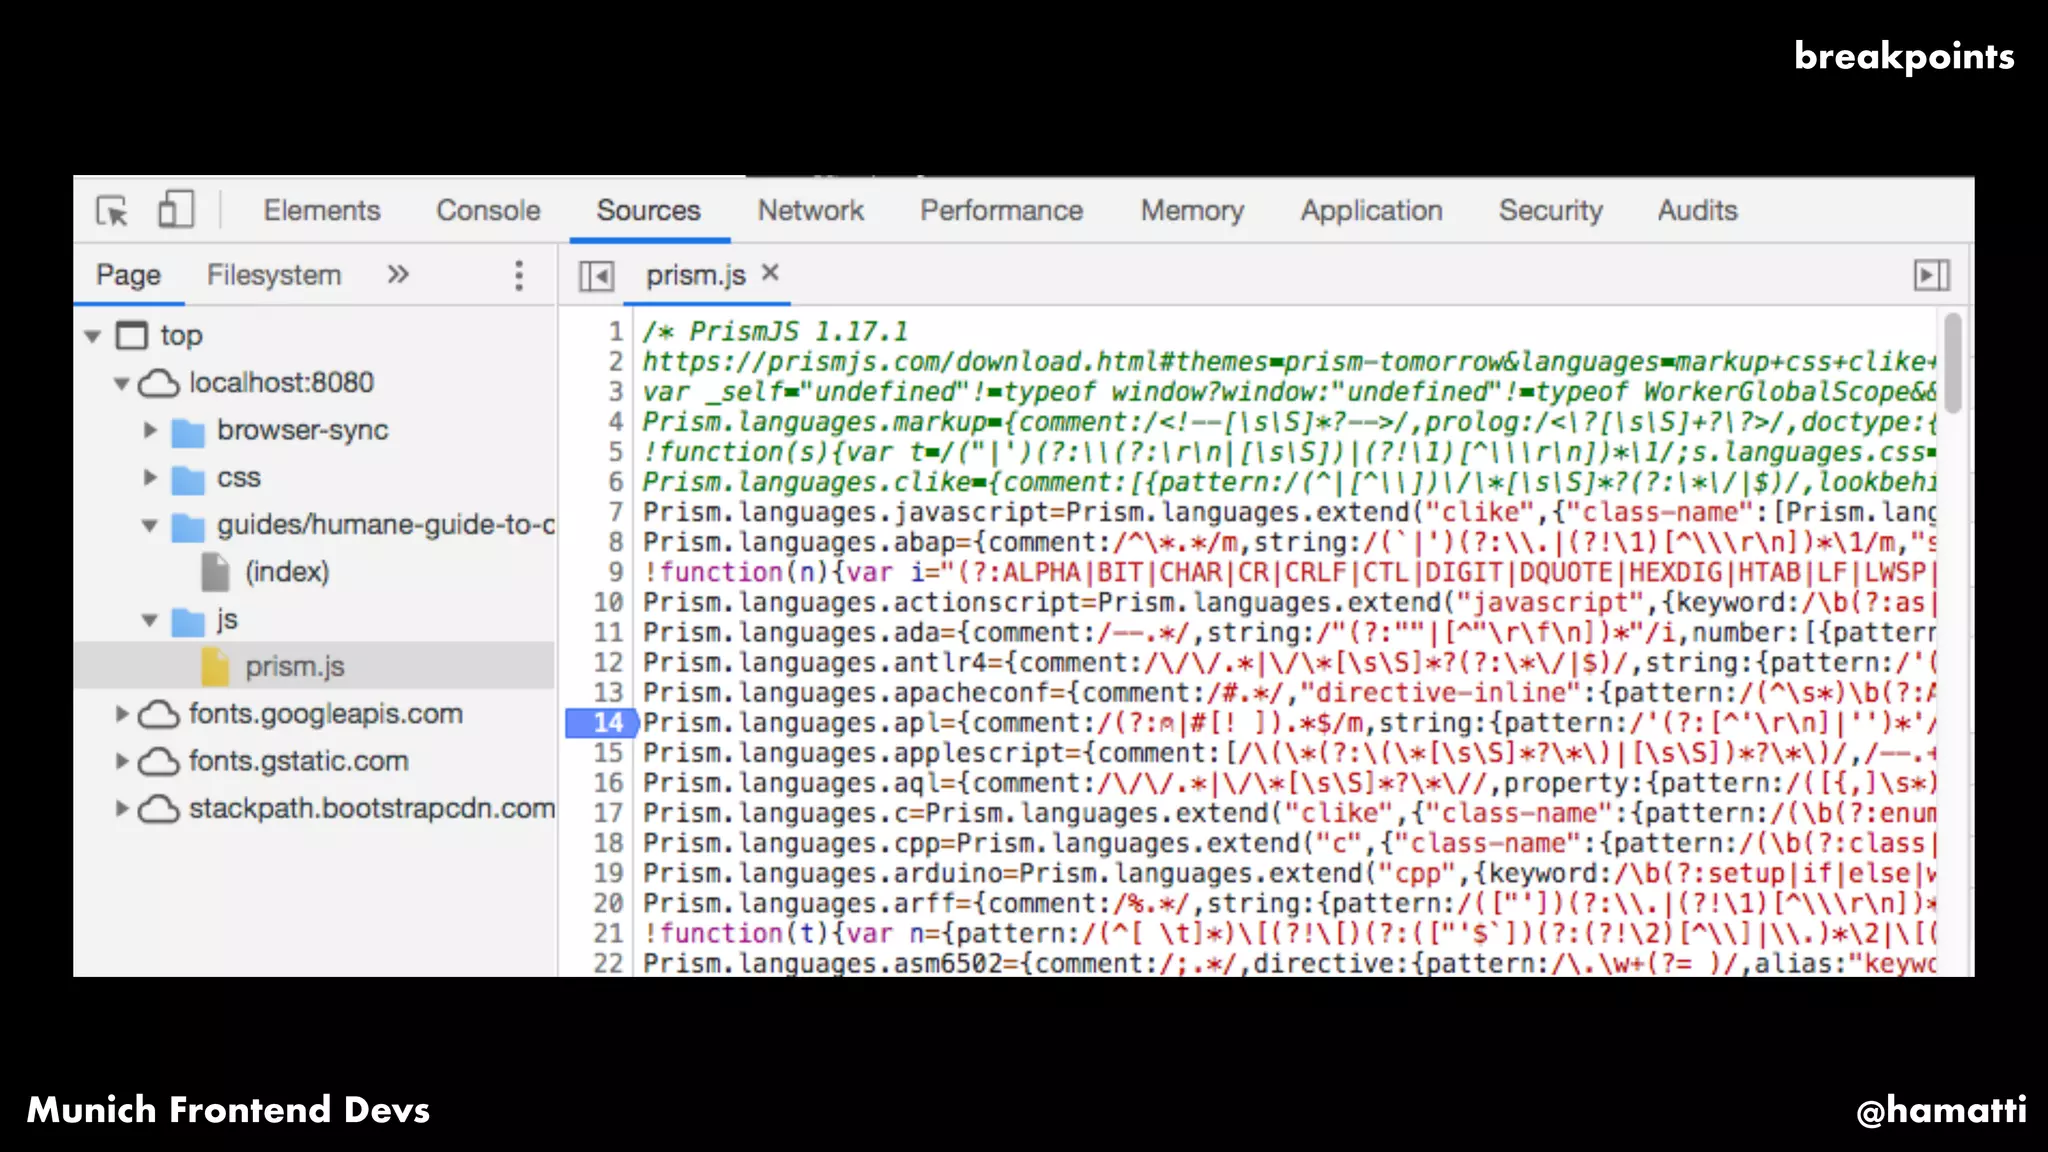Image resolution: width=2048 pixels, height=1152 pixels.
Task: Select the localhost:8080 tree label
Action: 281,383
